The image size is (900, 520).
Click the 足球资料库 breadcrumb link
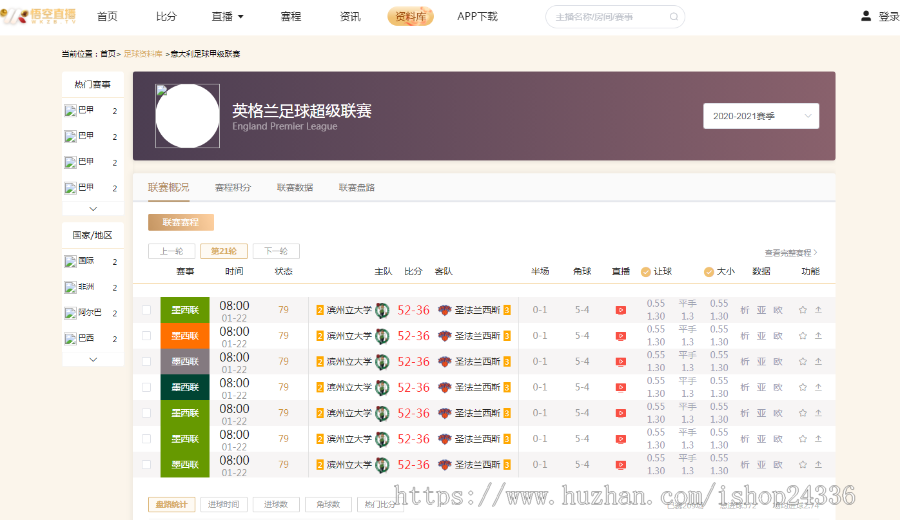coord(143,54)
